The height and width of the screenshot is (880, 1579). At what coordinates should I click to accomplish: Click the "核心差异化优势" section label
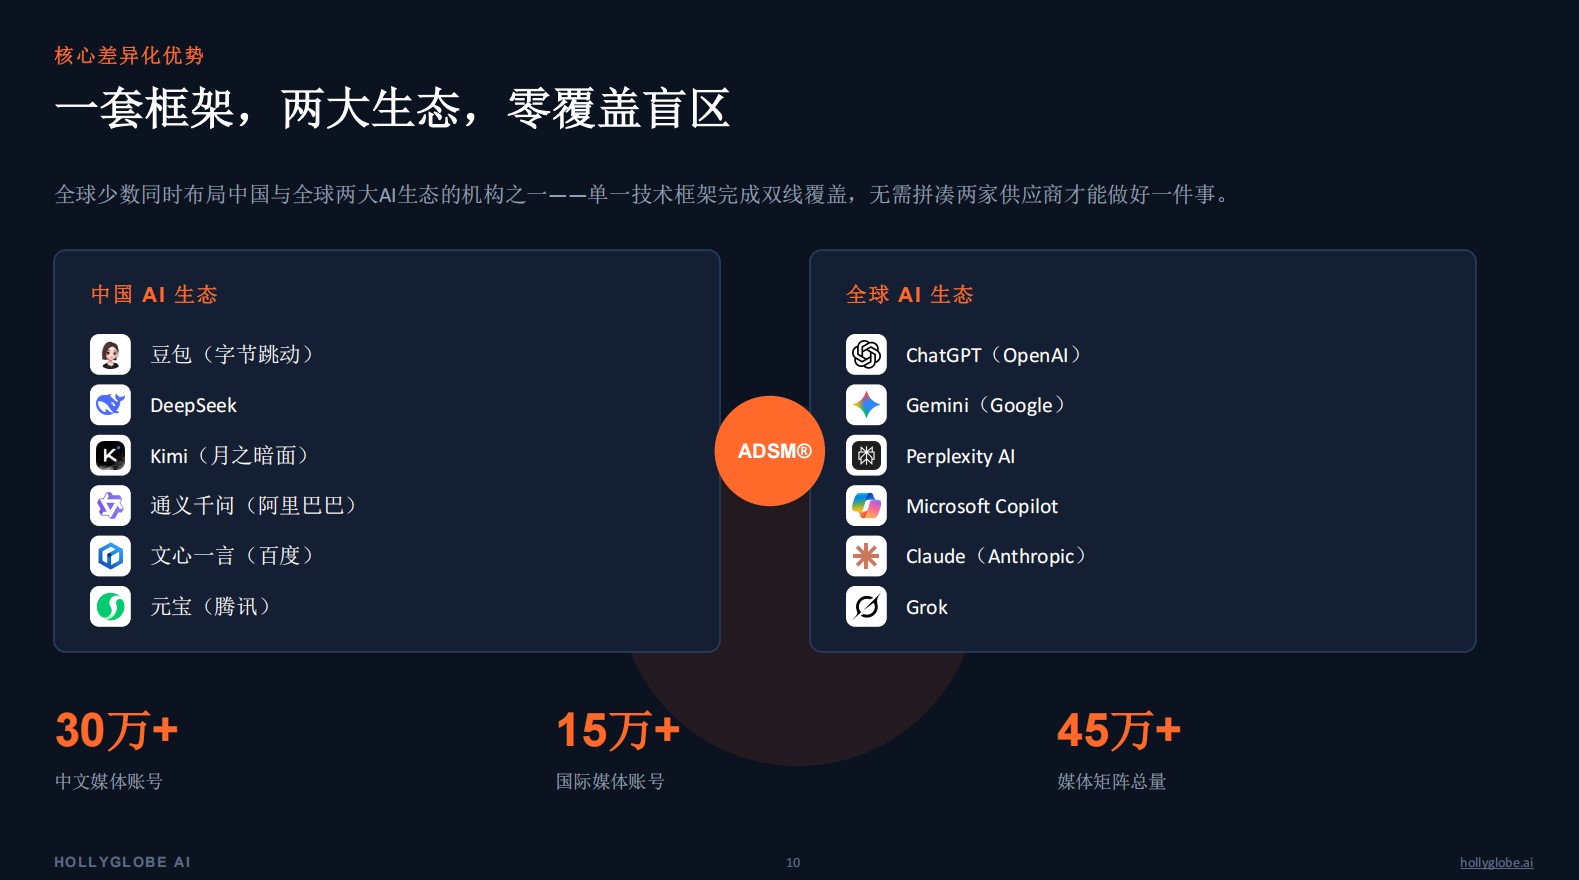[129, 55]
